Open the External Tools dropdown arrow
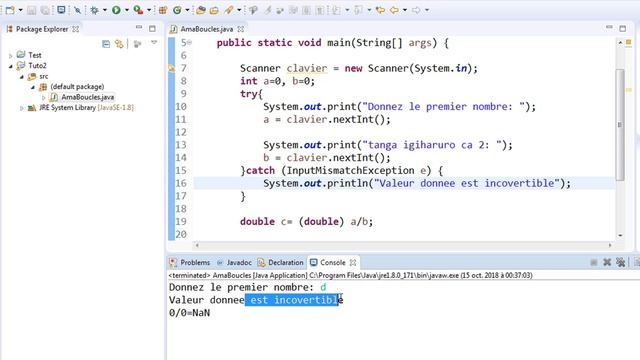640x360 pixels. point(149,10)
